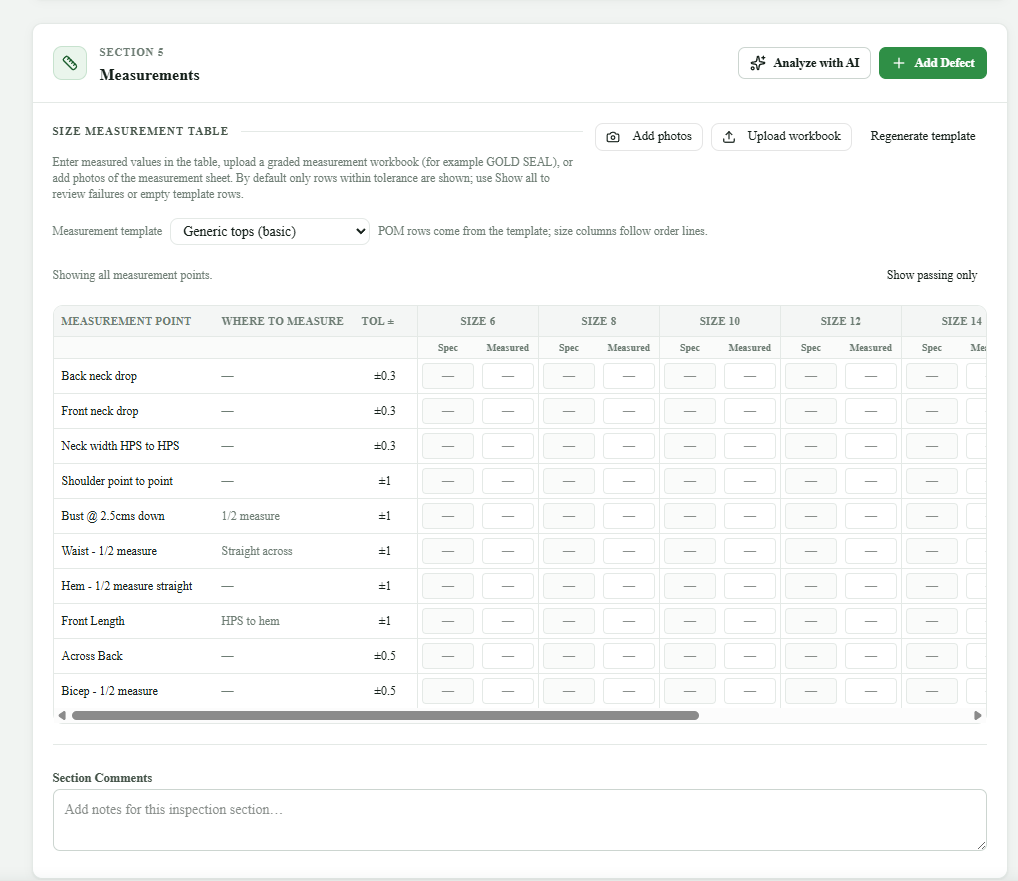Screen dimensions: 1018x881
Task: Click the Section Comments heading
Action: [103, 778]
